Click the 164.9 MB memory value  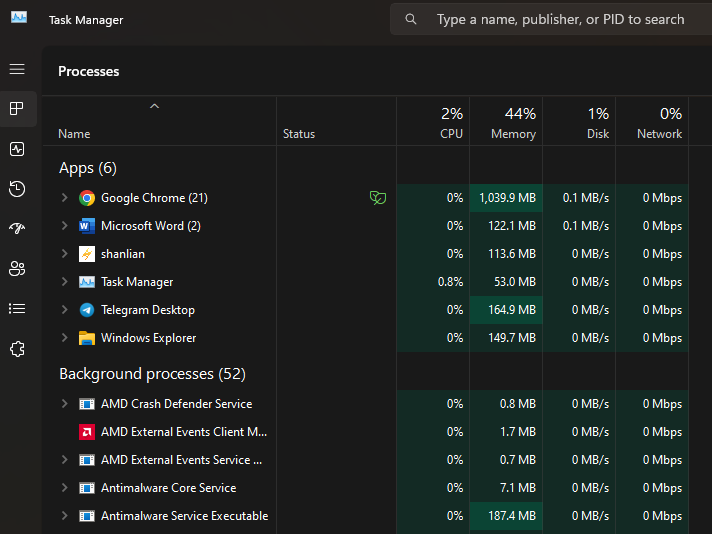(512, 310)
